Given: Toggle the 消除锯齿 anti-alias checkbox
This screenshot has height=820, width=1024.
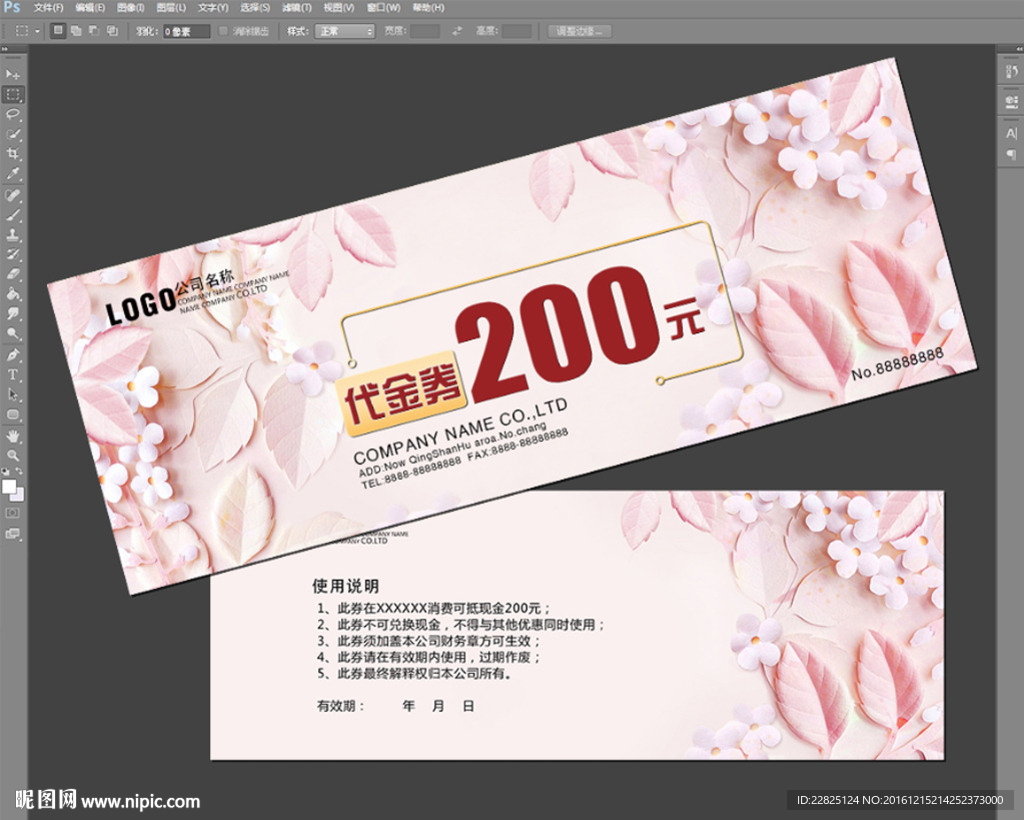Looking at the screenshot, I should (x=223, y=31).
